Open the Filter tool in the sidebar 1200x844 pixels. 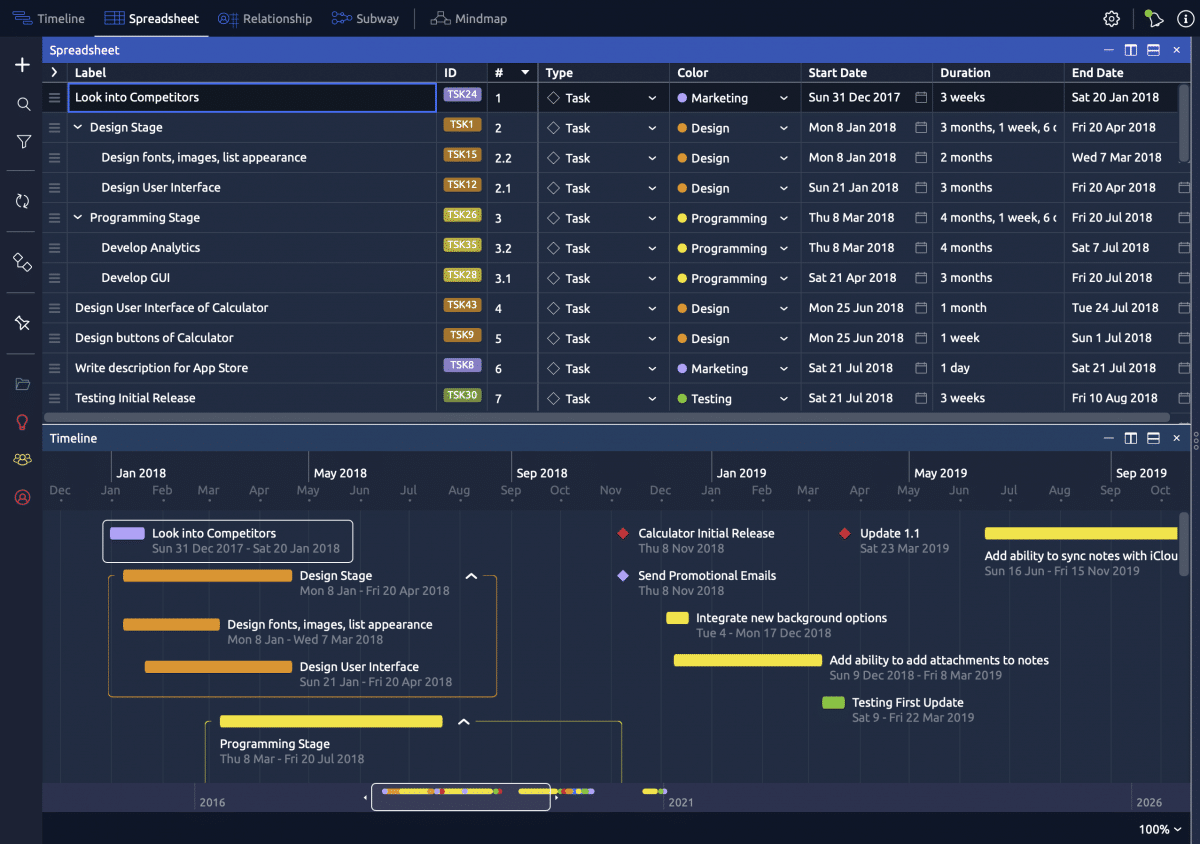pyautogui.click(x=21, y=141)
